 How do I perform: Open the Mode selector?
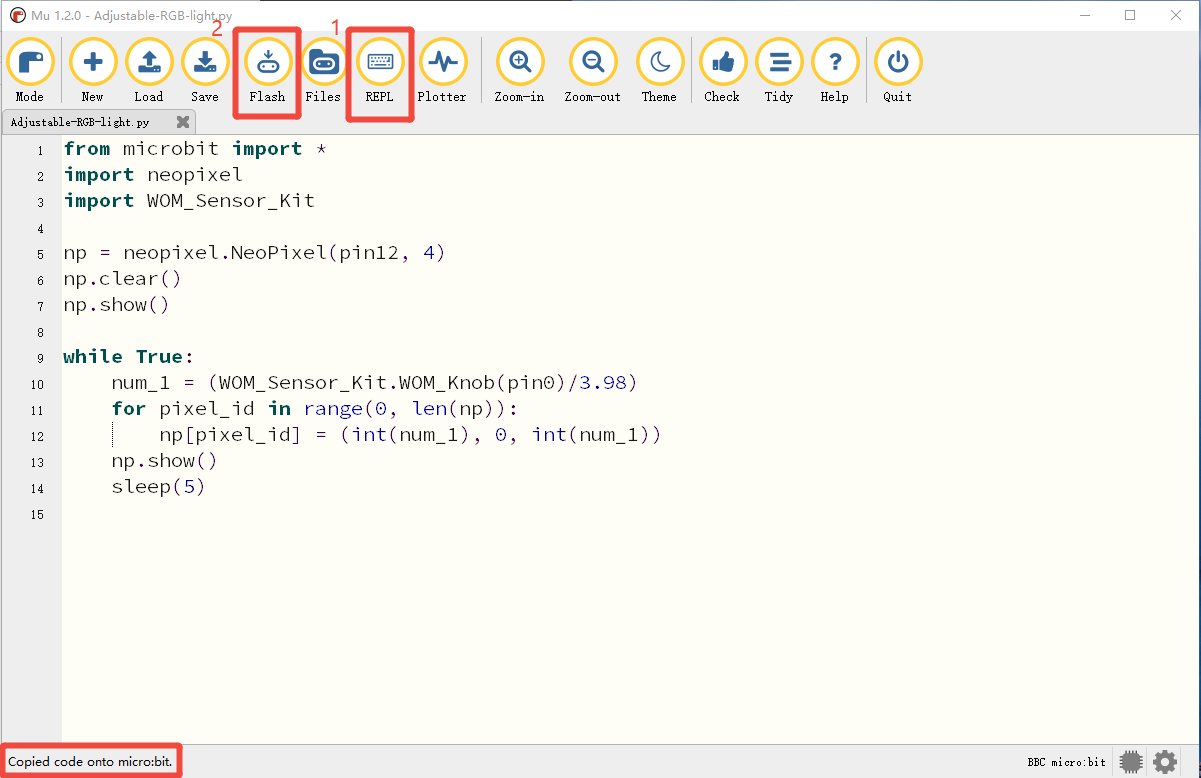tap(30, 70)
